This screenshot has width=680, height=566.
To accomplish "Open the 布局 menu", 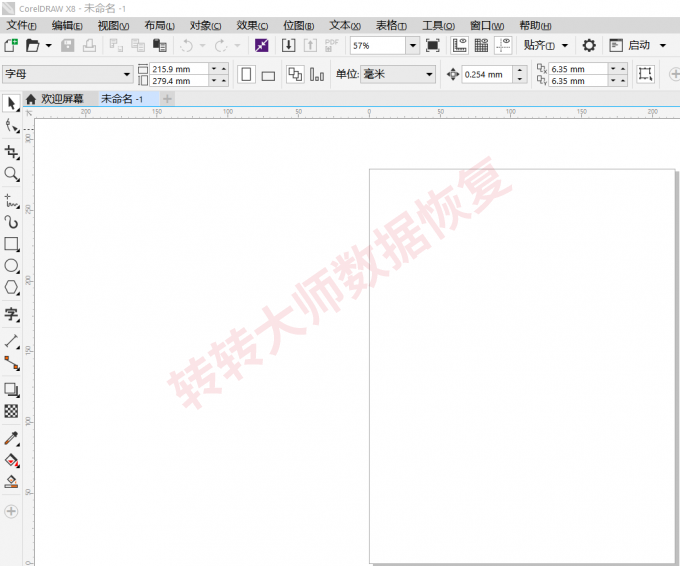I will tap(160, 26).
